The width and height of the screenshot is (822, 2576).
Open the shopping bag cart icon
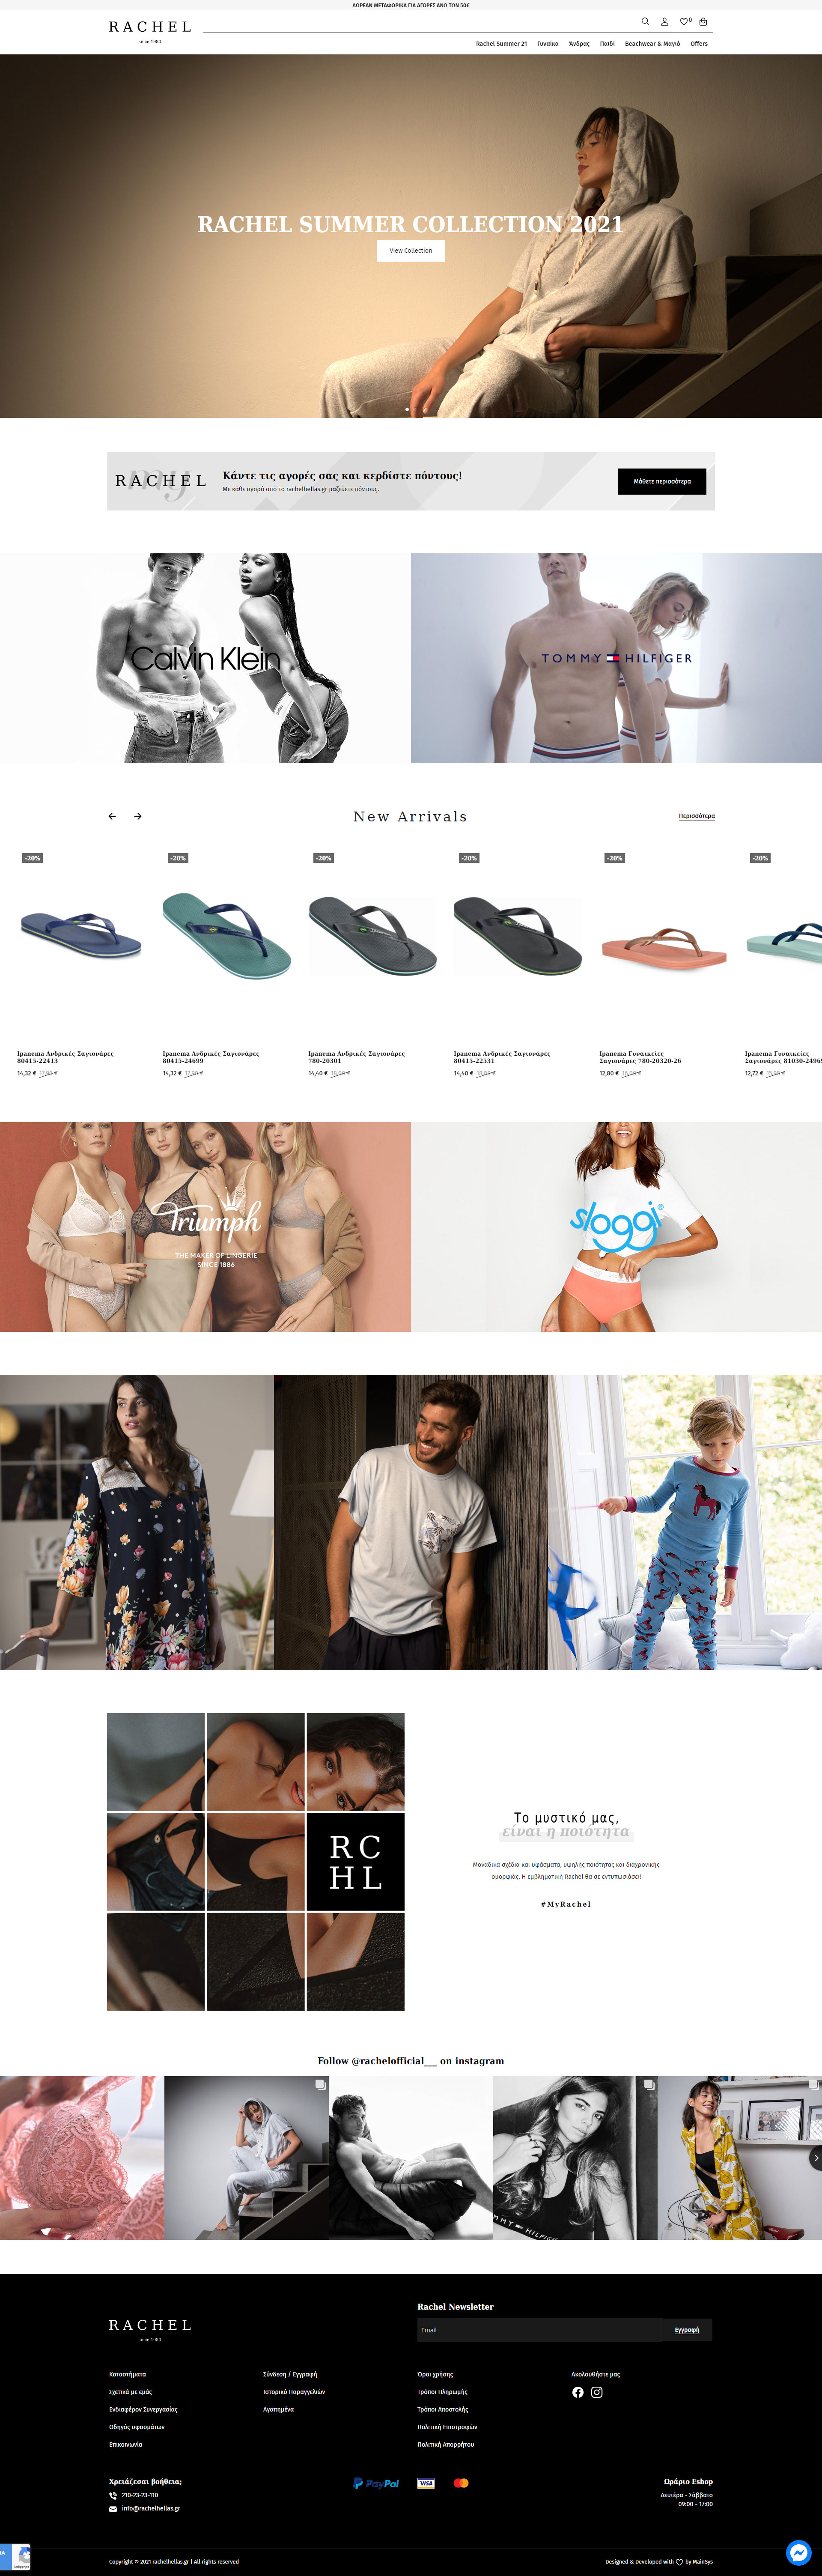click(x=703, y=21)
